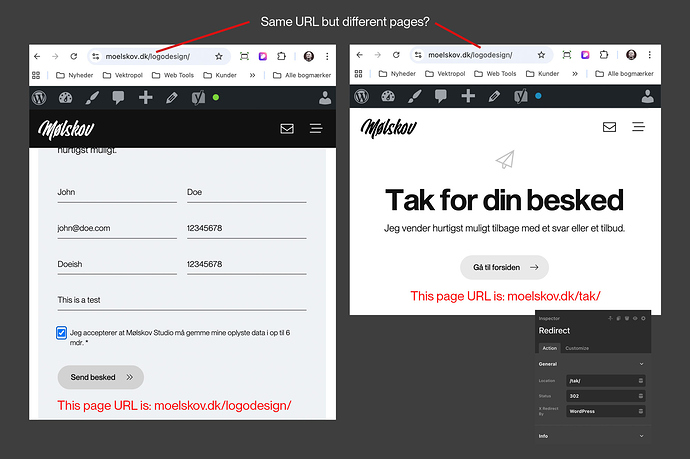Open hamburger menu on the Tak page

639,127
